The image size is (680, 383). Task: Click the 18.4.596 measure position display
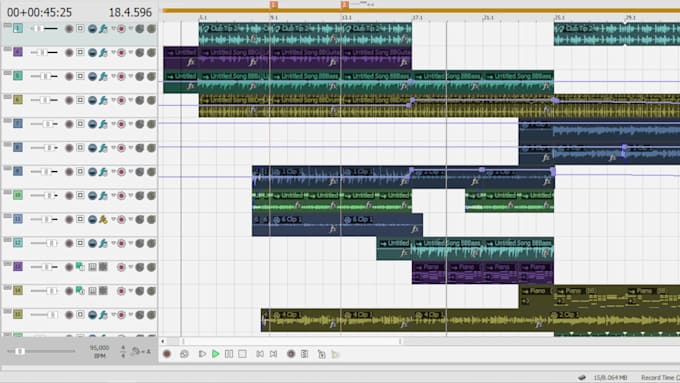[x=130, y=13]
